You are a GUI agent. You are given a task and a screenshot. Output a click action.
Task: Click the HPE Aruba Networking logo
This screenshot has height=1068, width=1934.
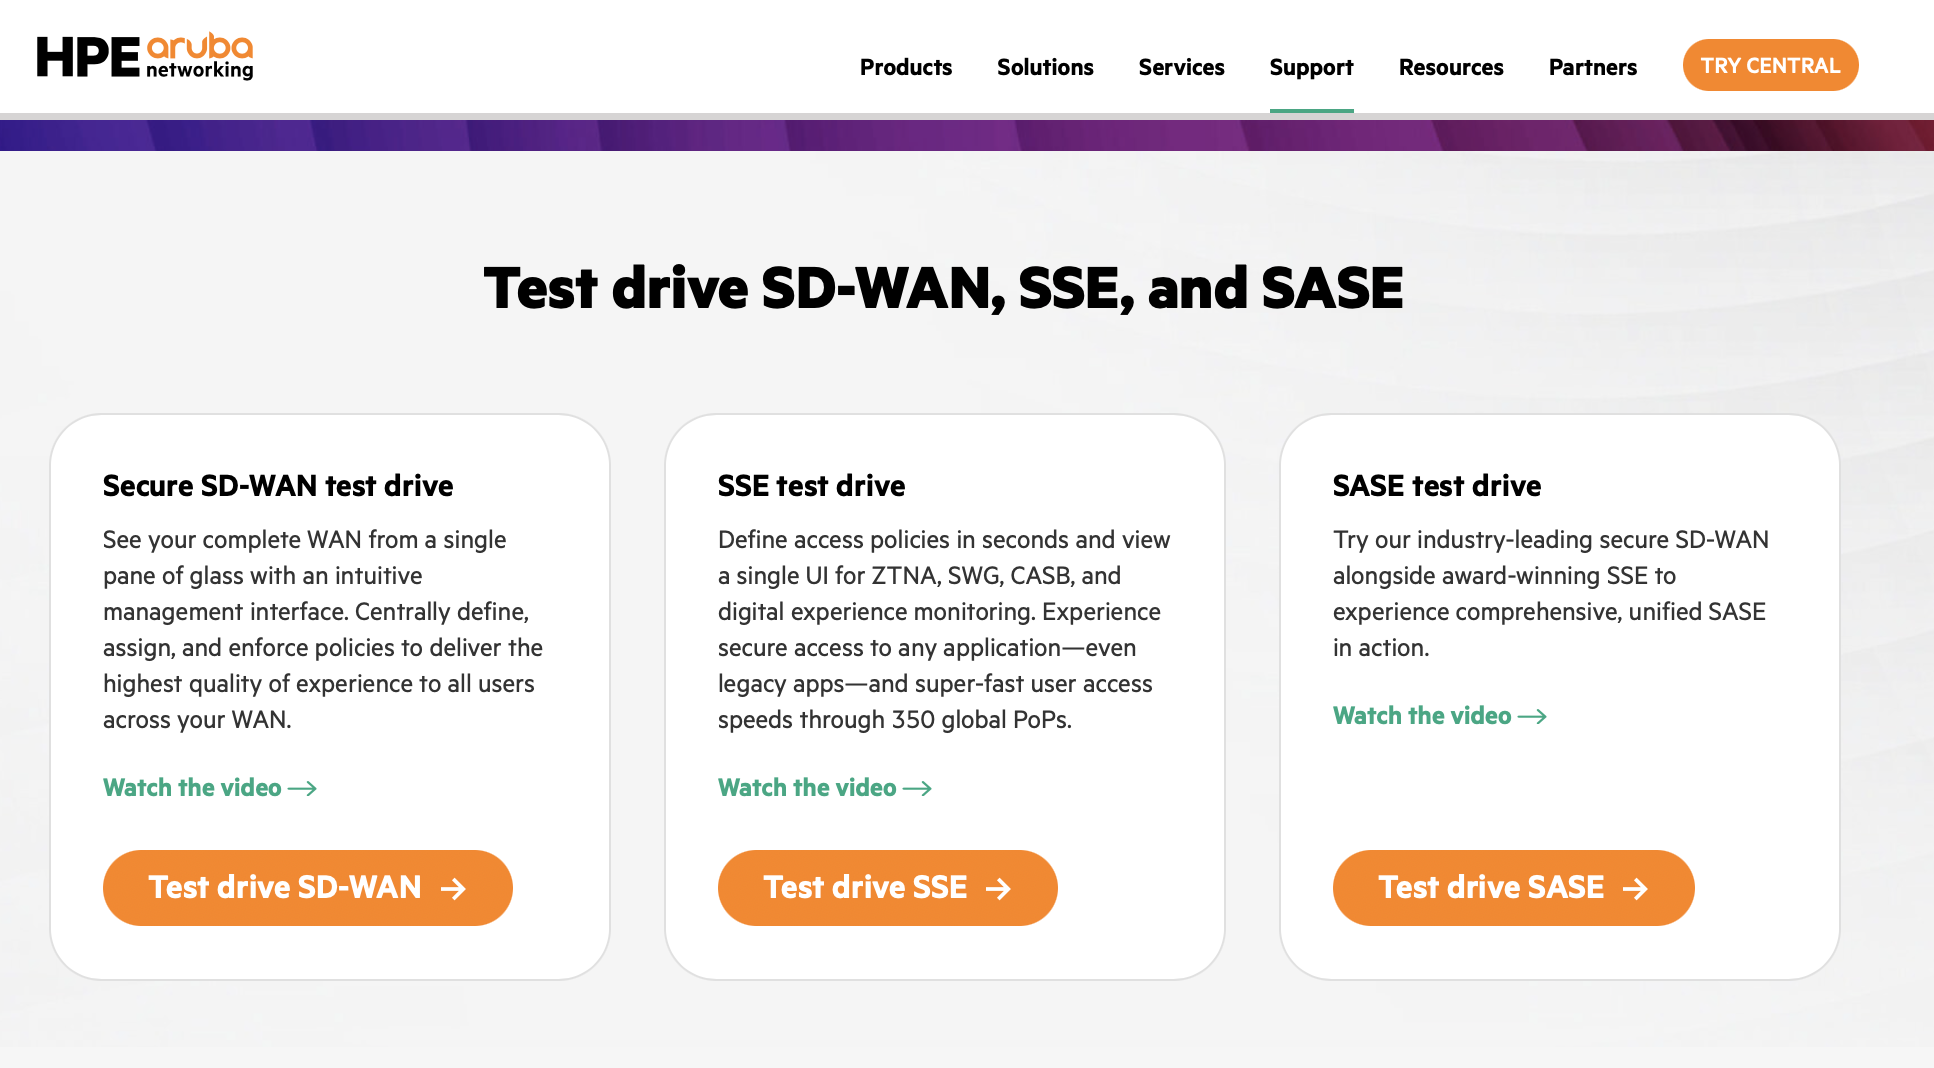145,58
